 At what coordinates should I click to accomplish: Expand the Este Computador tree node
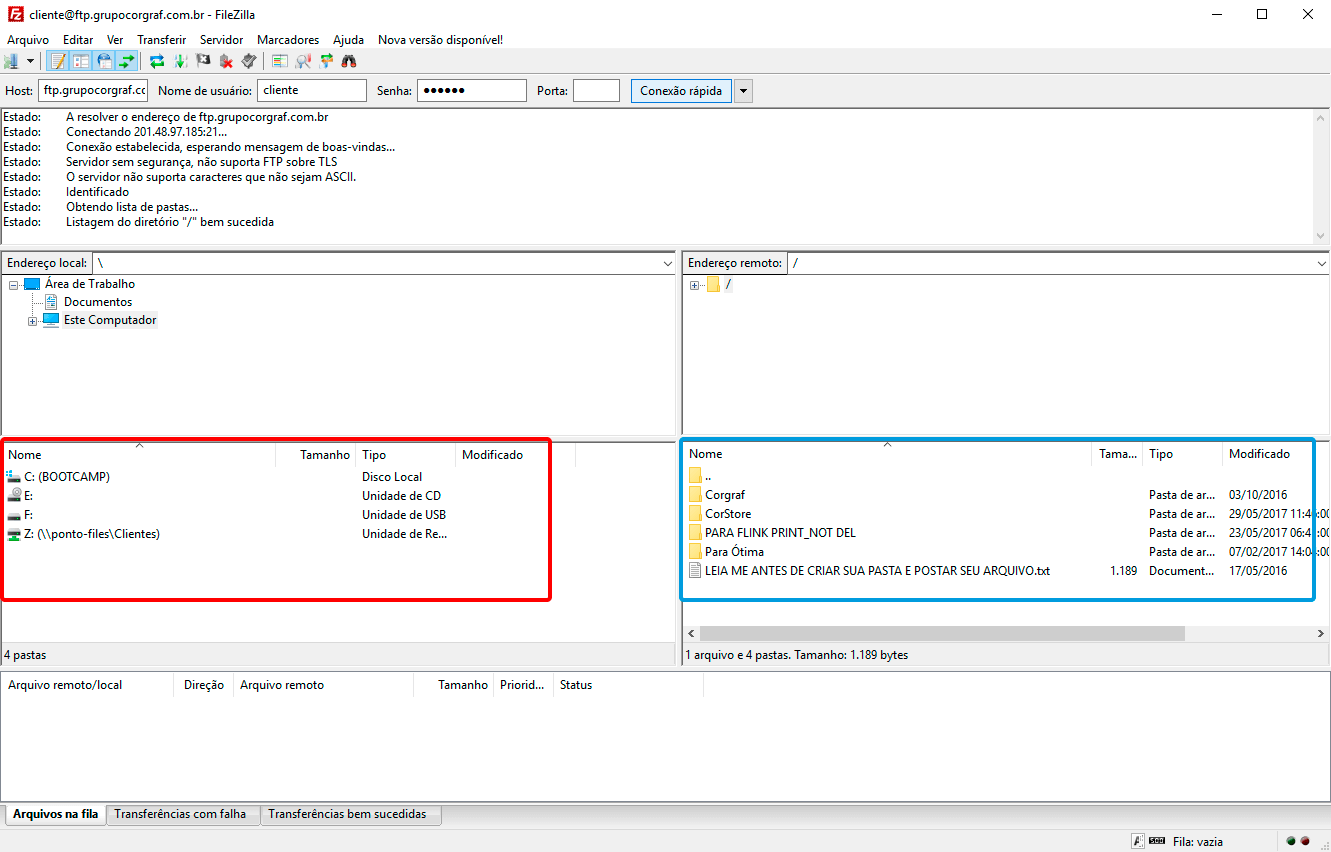pyautogui.click(x=33, y=321)
